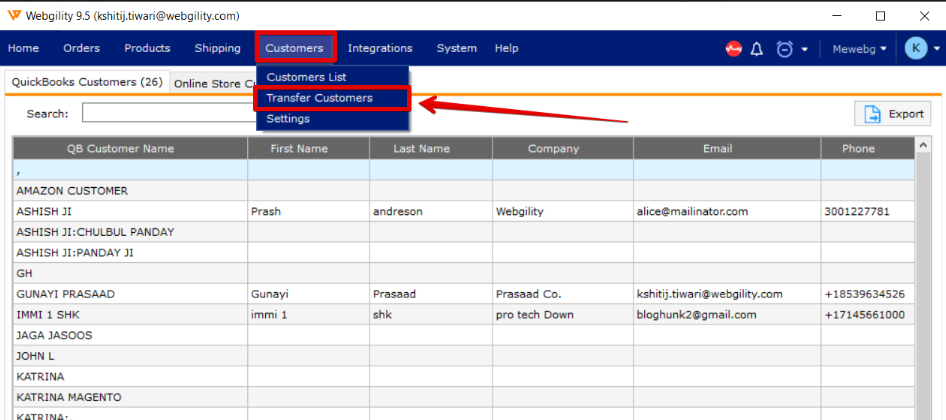Select the highlighted comma customer row

[x=464, y=170]
